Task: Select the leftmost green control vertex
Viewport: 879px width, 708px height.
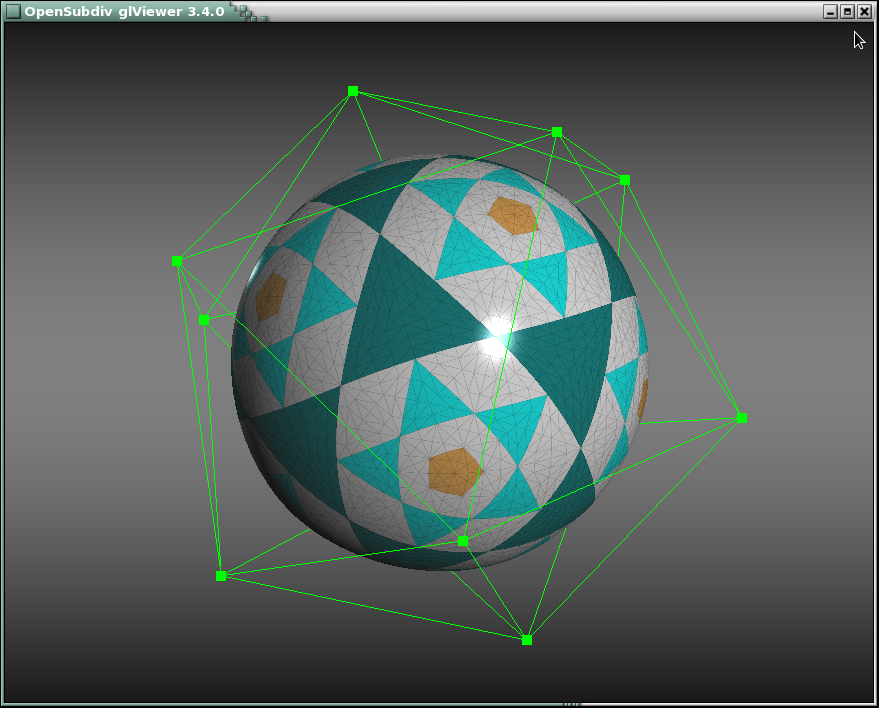Action: point(177,261)
